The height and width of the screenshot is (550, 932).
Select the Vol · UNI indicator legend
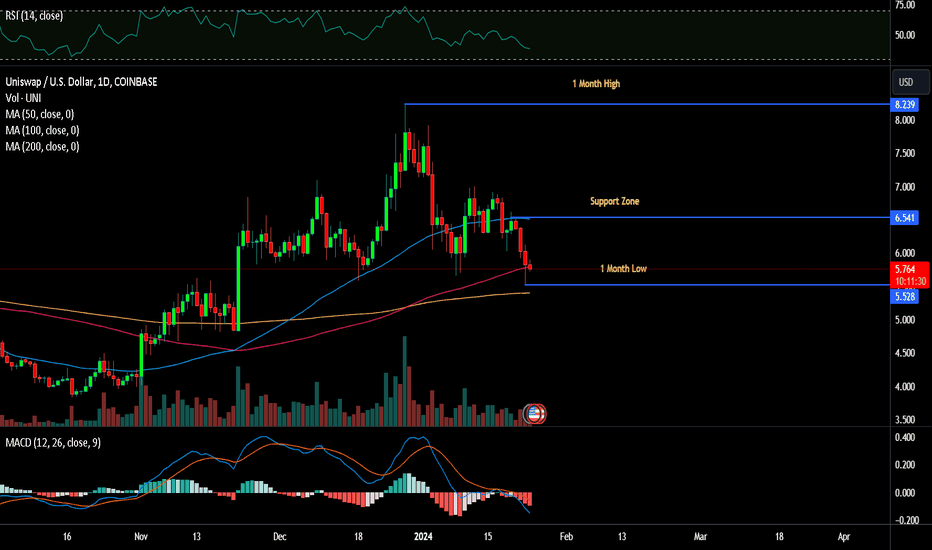tap(23, 98)
